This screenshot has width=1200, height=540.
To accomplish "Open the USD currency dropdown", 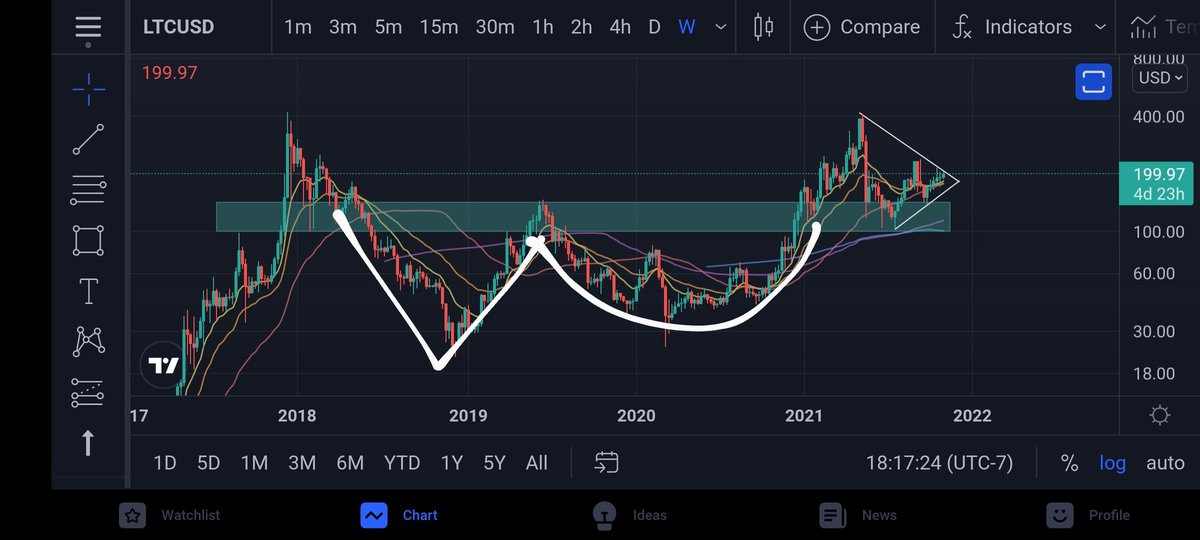I will 1161,78.
